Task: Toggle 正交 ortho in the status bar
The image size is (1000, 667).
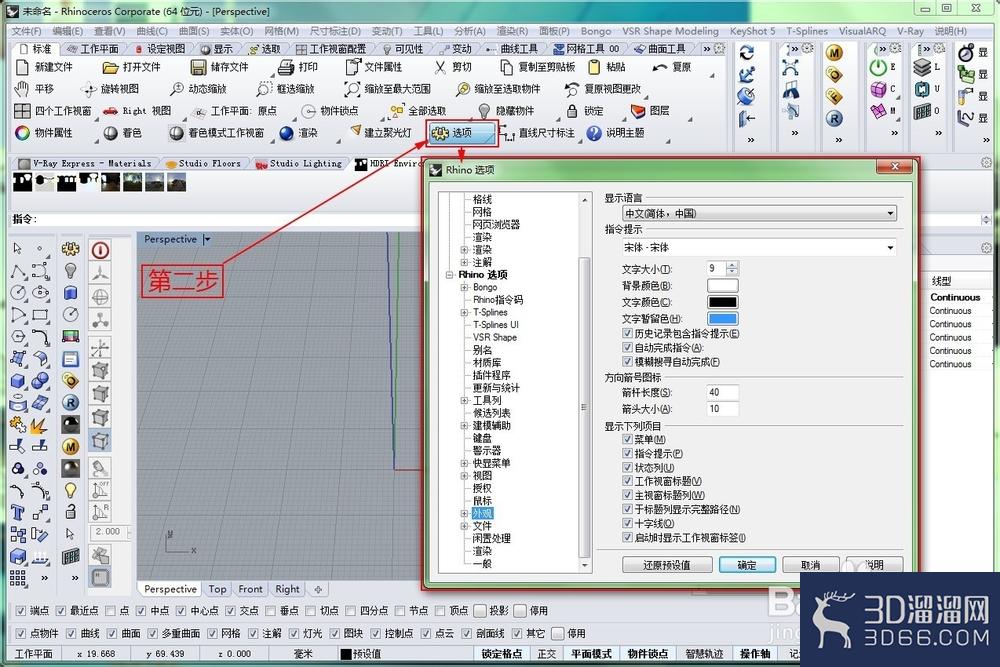Action: click(547, 654)
